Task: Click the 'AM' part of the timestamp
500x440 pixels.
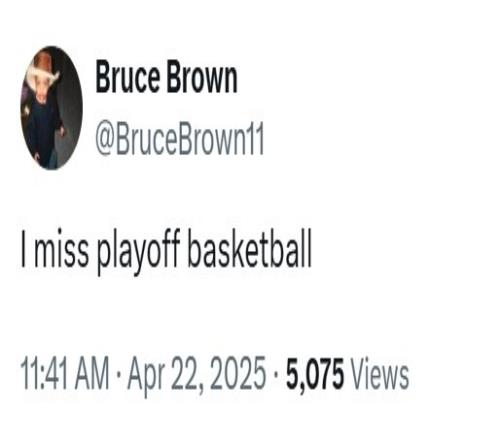Action: (x=92, y=373)
